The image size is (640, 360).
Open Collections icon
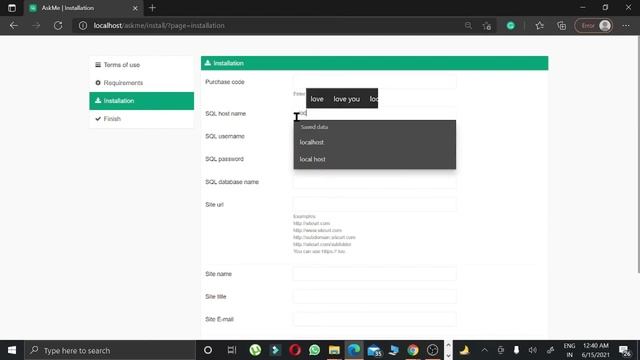point(562,25)
